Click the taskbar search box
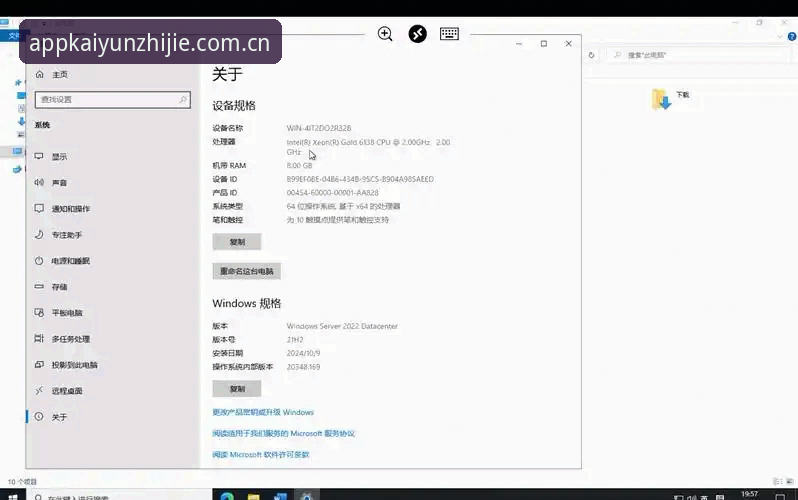 (120, 496)
